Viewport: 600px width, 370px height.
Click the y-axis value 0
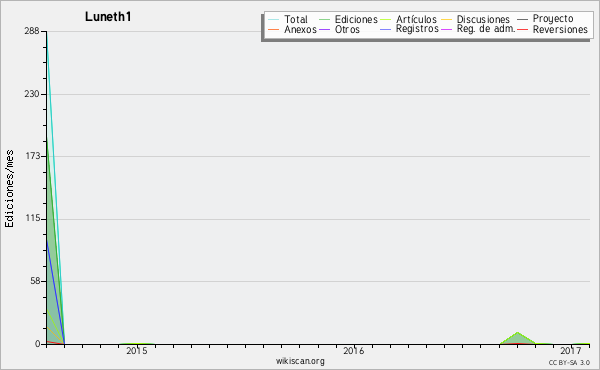(38, 344)
